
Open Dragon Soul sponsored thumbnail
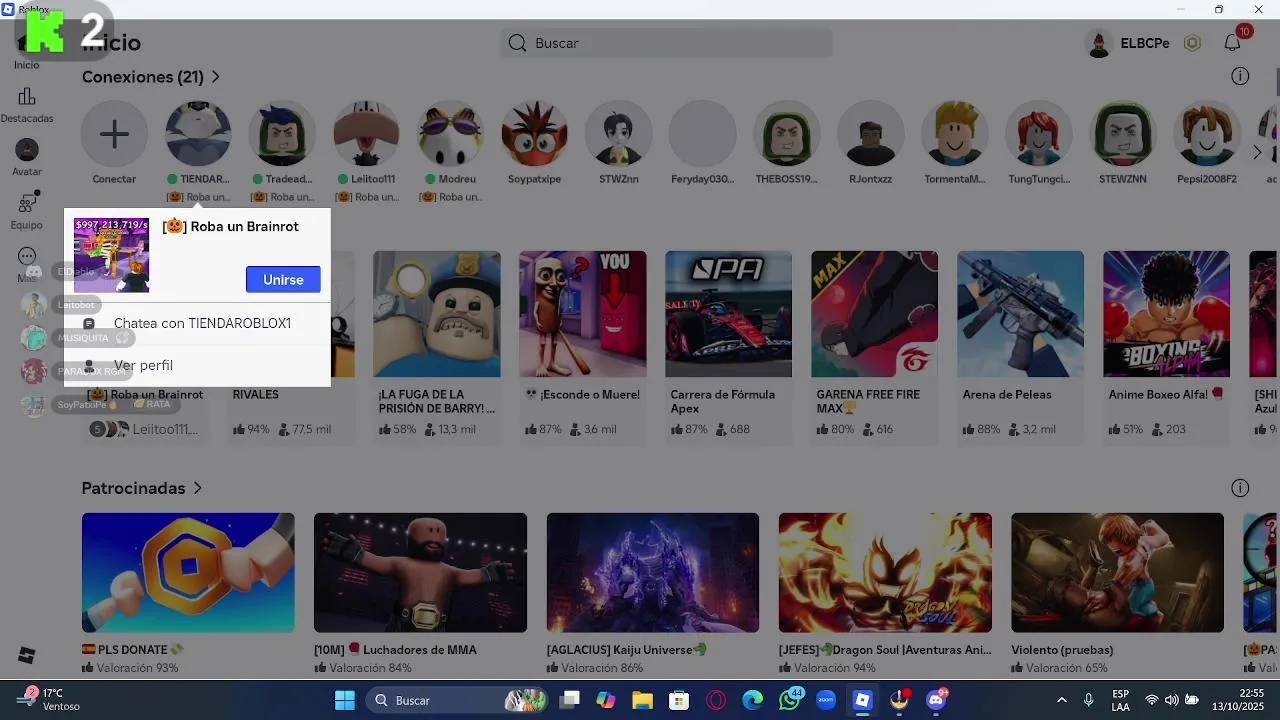click(x=885, y=573)
